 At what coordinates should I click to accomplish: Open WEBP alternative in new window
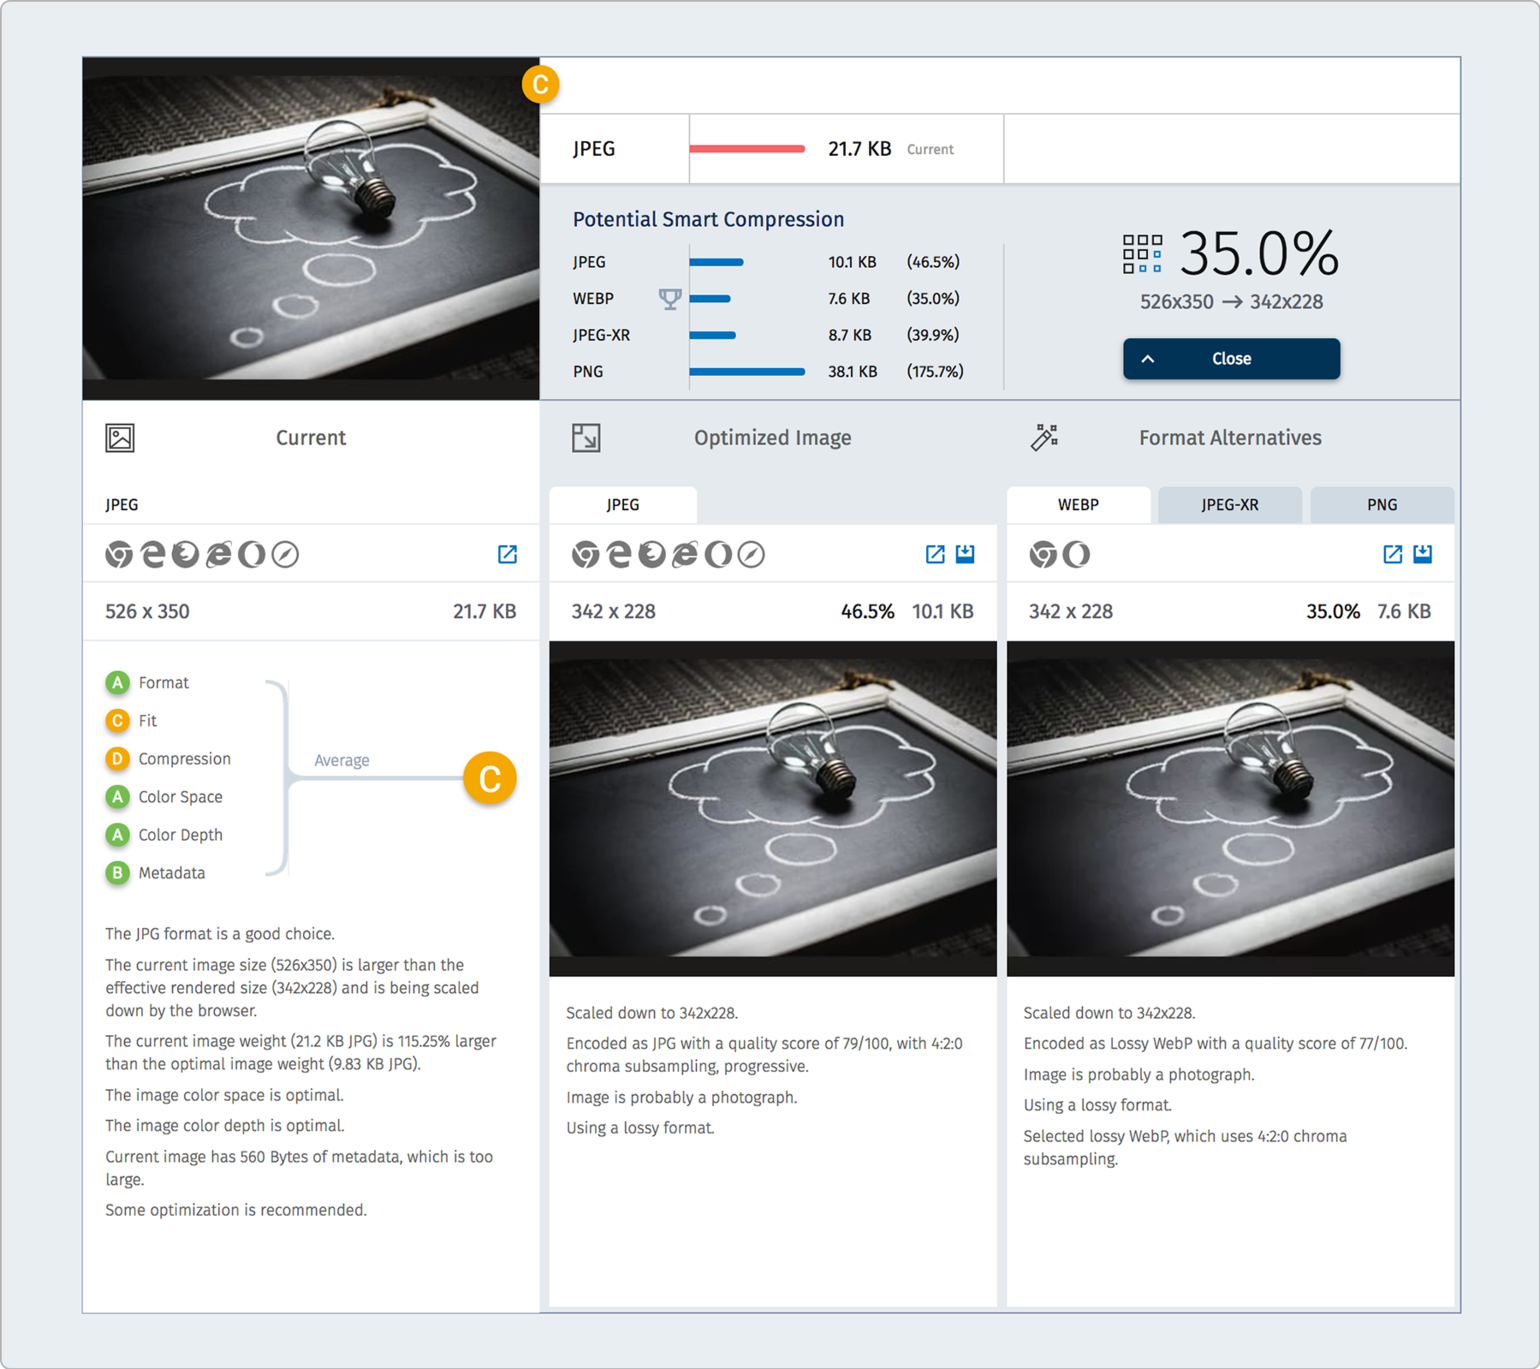point(1392,554)
